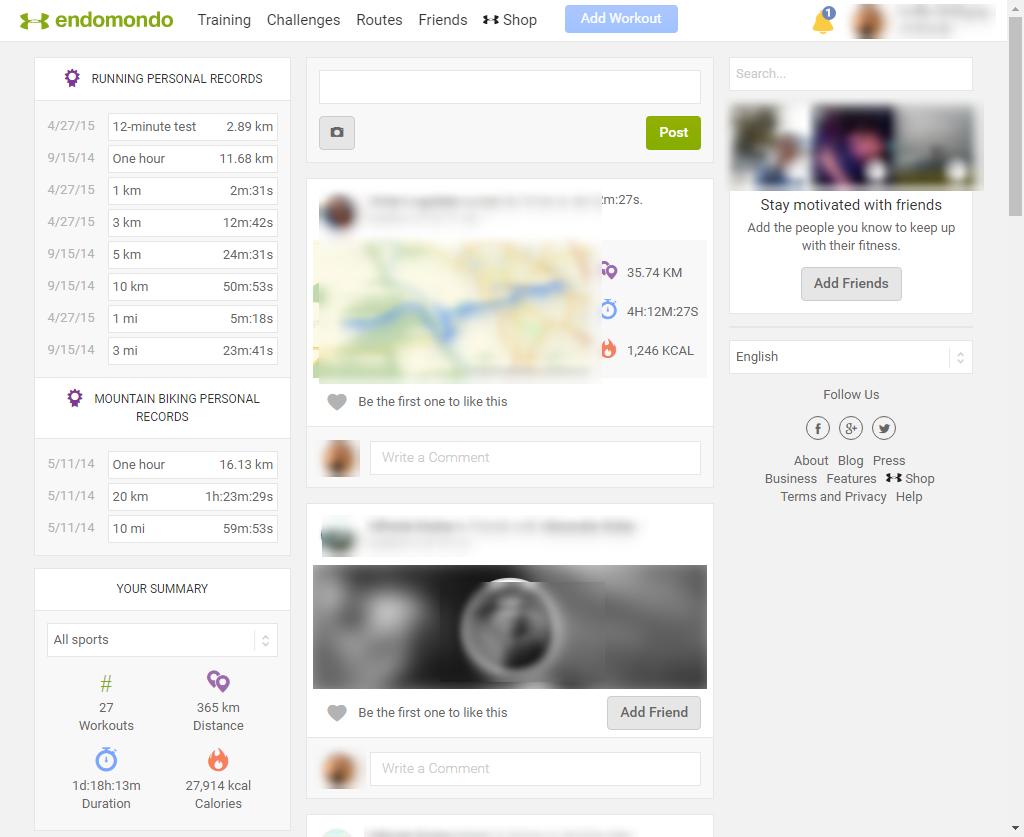1024x837 pixels.
Task: Click Write a Comment under the map post
Action: point(535,458)
